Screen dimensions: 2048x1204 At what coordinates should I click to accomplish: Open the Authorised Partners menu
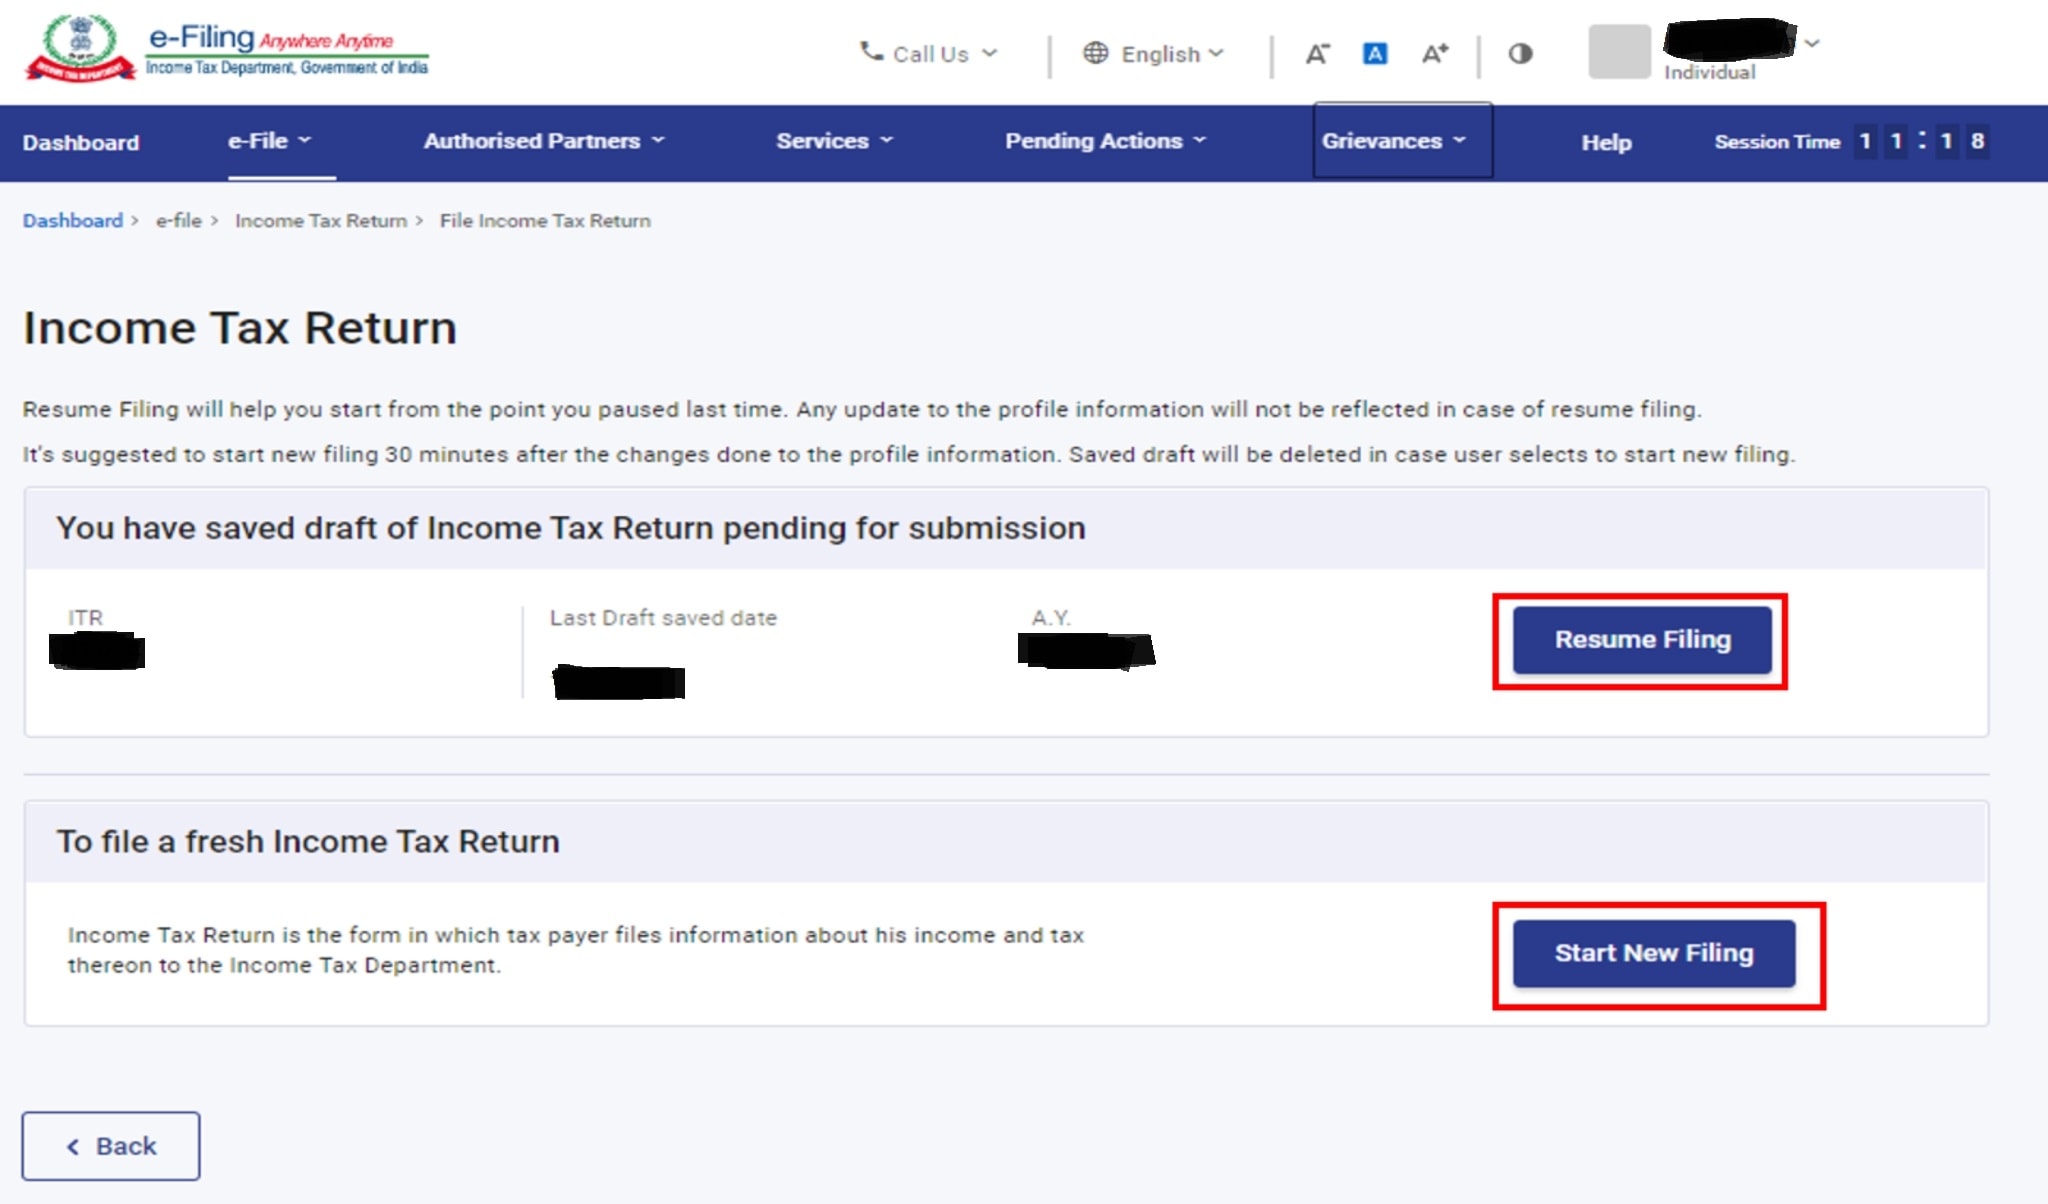coord(543,141)
